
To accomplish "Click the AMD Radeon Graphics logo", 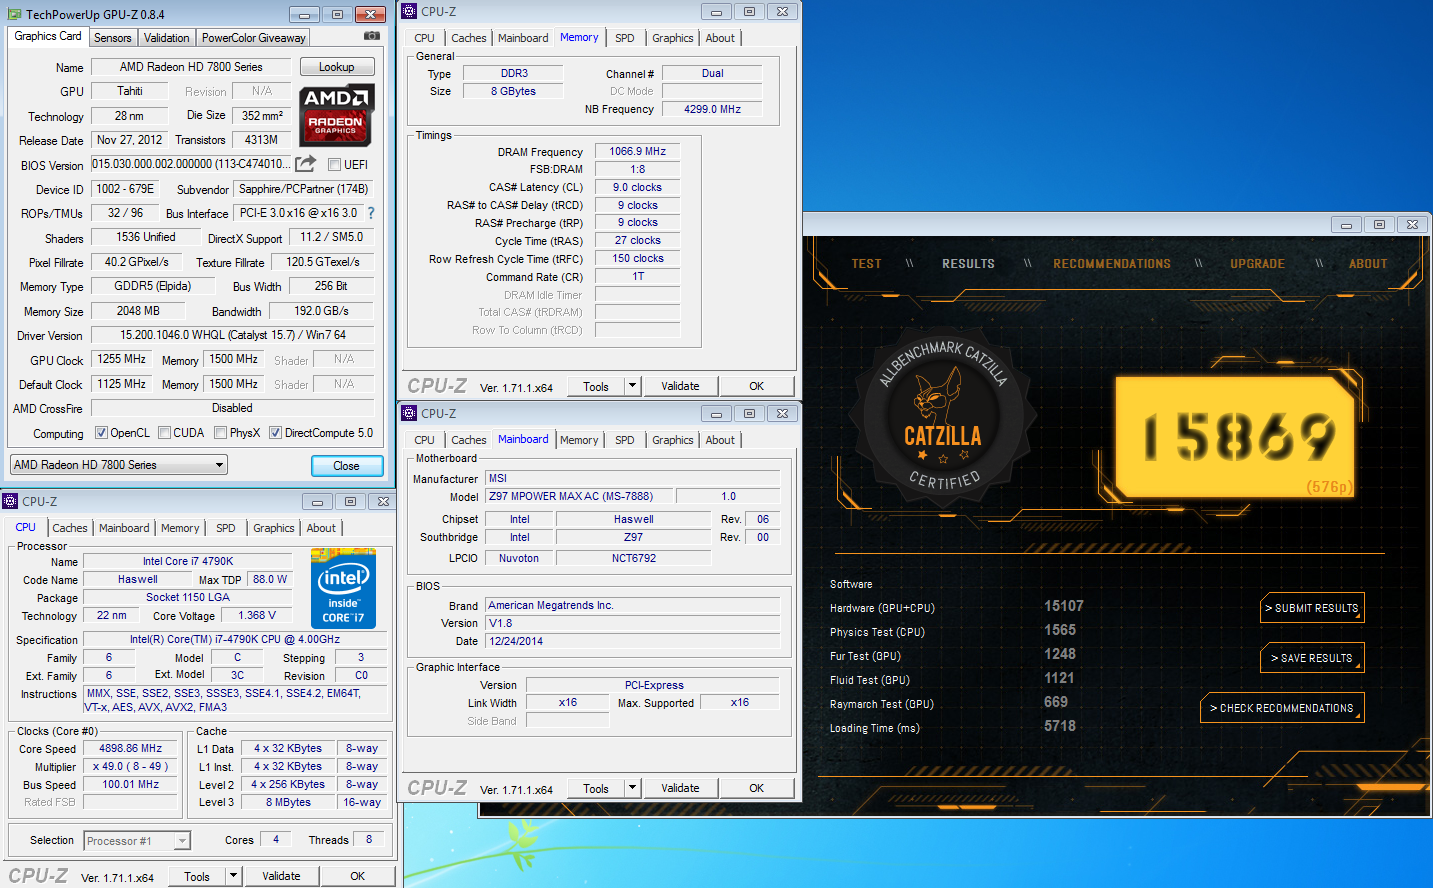I will pos(336,115).
